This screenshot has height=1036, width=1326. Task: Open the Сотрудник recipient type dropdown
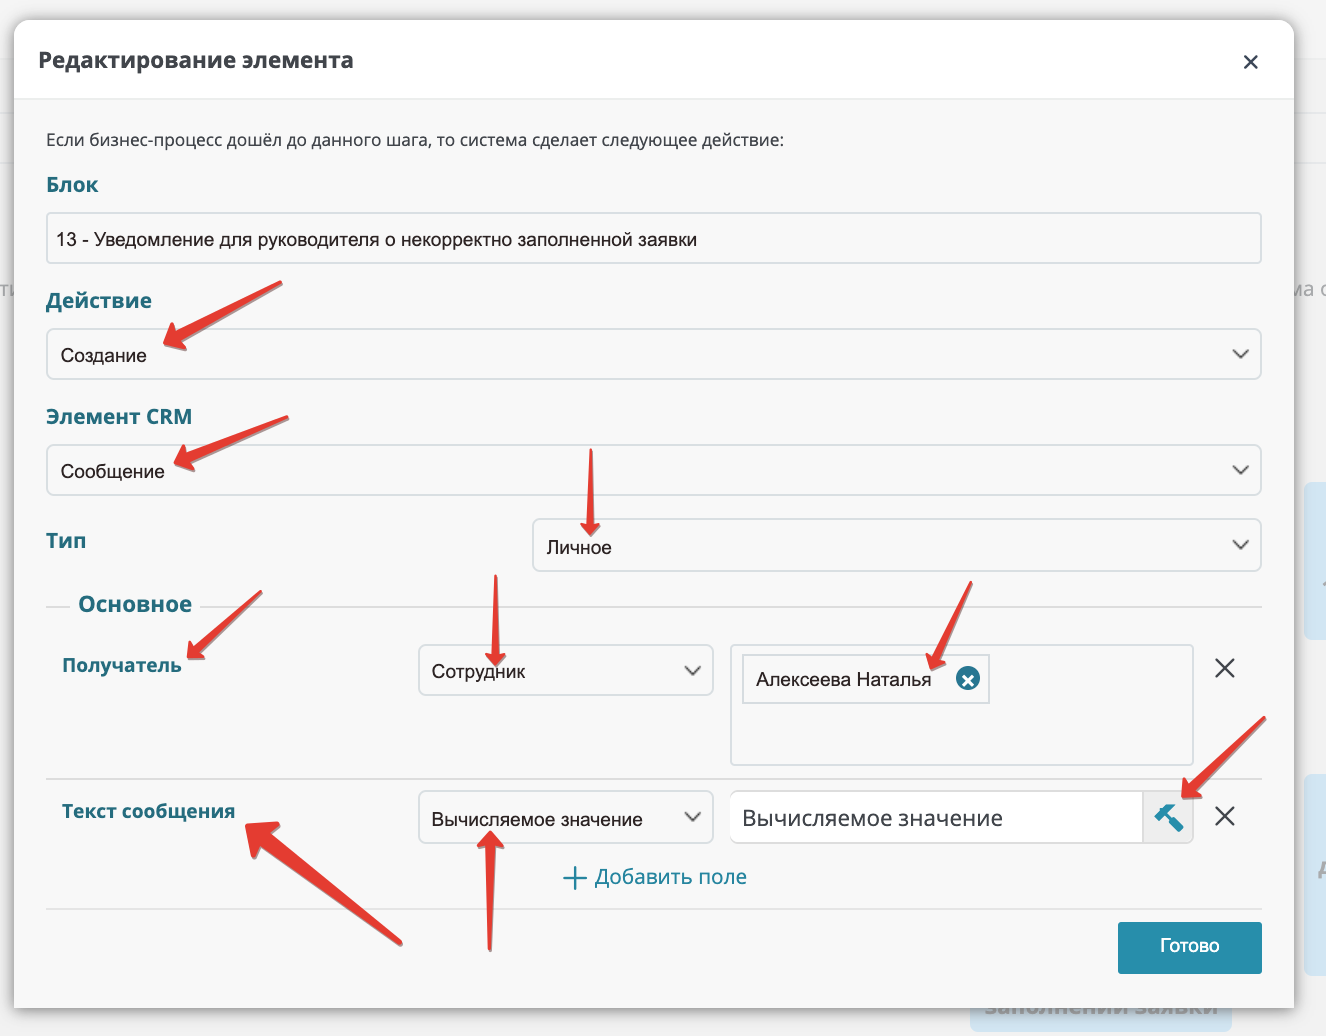[566, 670]
